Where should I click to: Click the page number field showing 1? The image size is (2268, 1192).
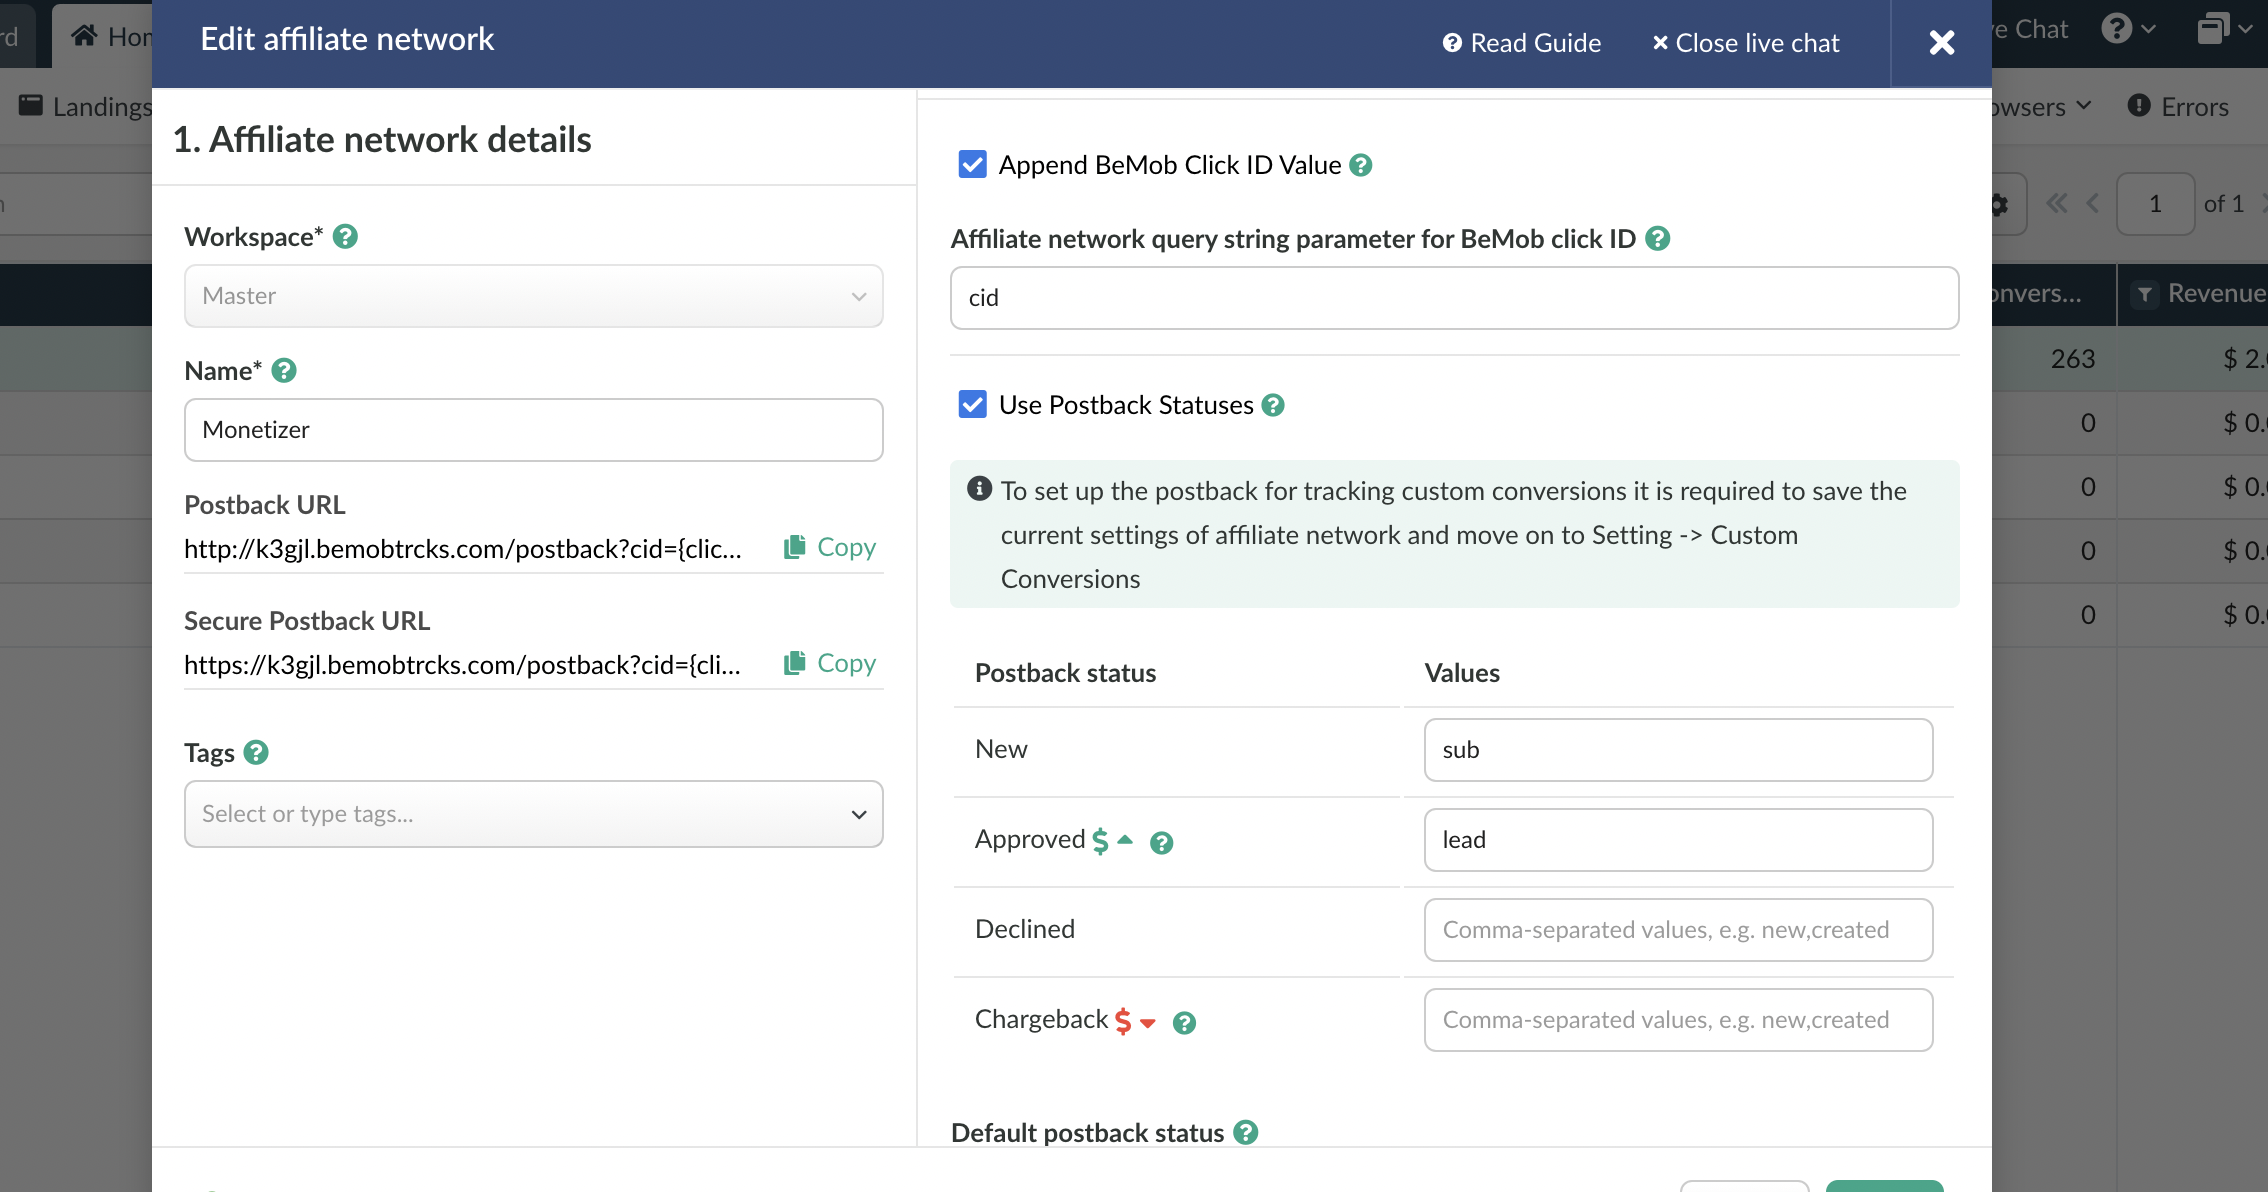2155,204
